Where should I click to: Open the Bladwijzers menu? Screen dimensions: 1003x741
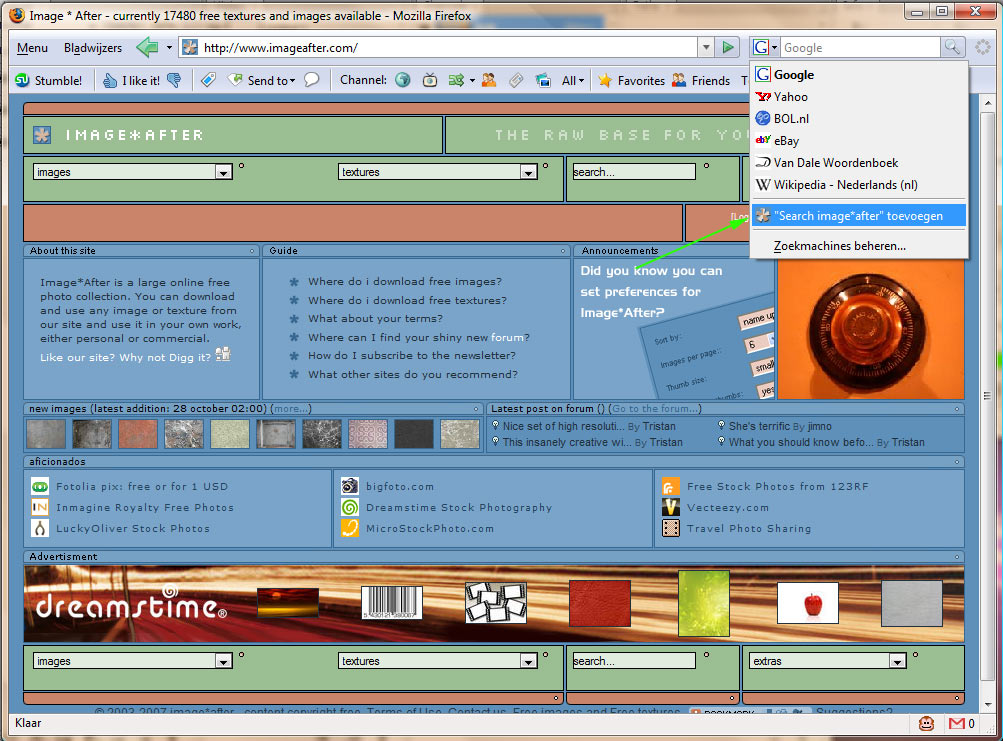pos(93,48)
